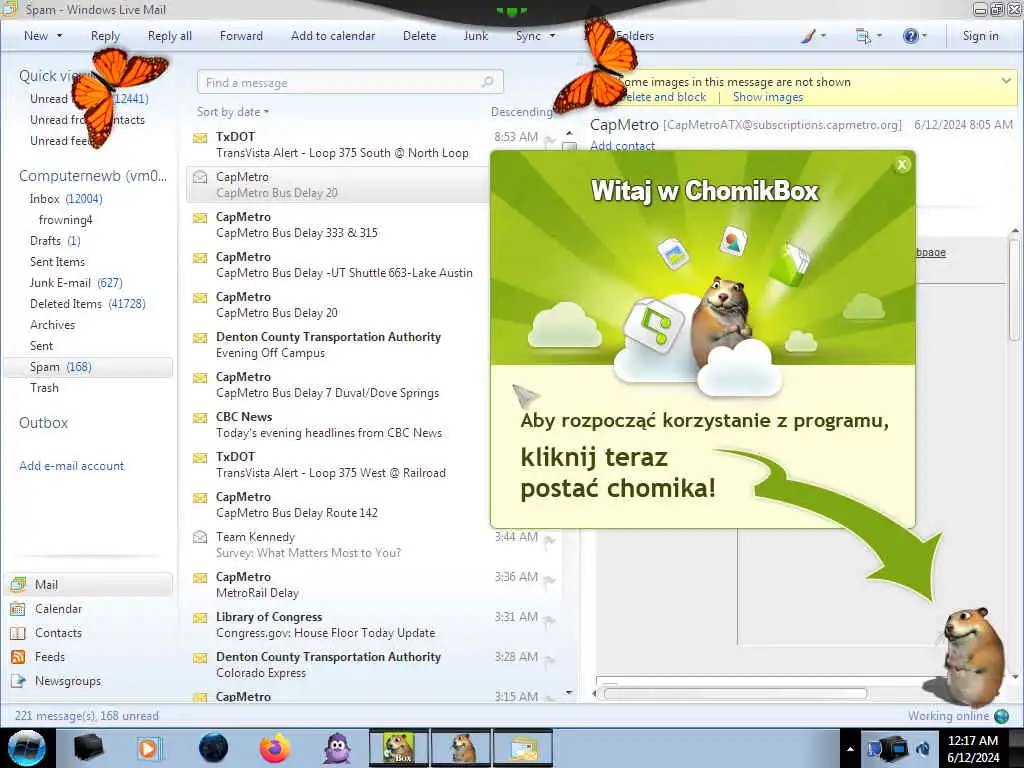The height and width of the screenshot is (768, 1024).
Task: Select the Outbox folder
Action: [x=43, y=423]
